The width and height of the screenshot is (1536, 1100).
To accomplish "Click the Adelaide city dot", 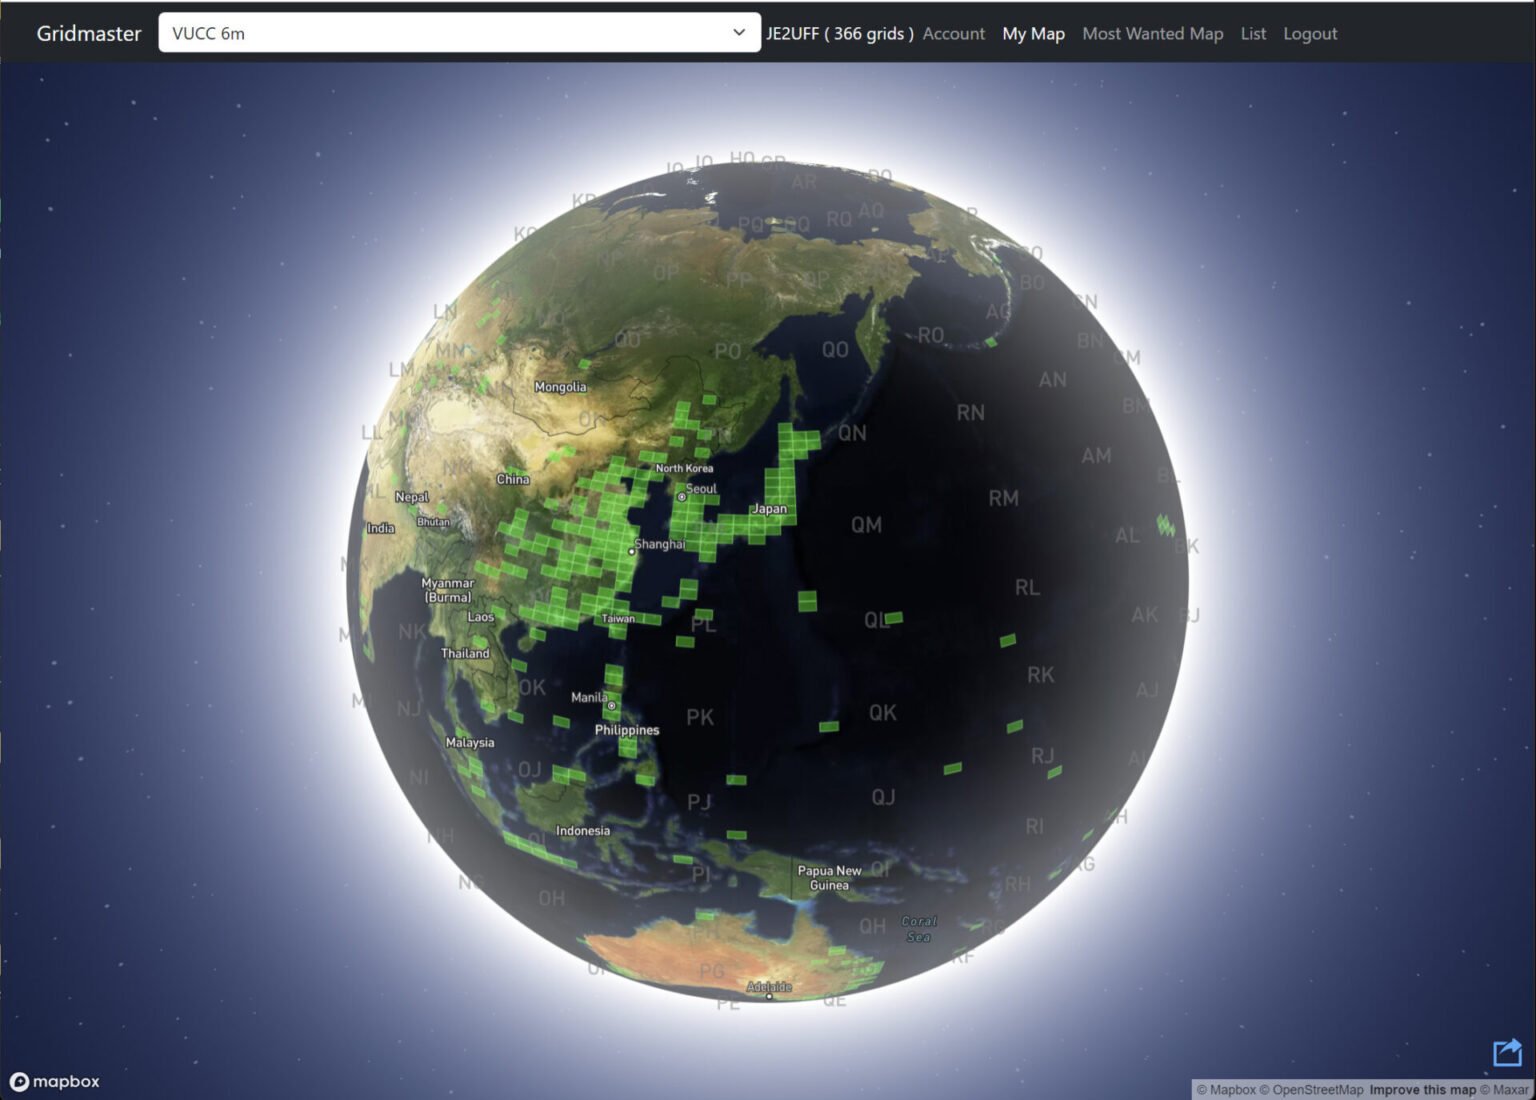I will click(769, 996).
